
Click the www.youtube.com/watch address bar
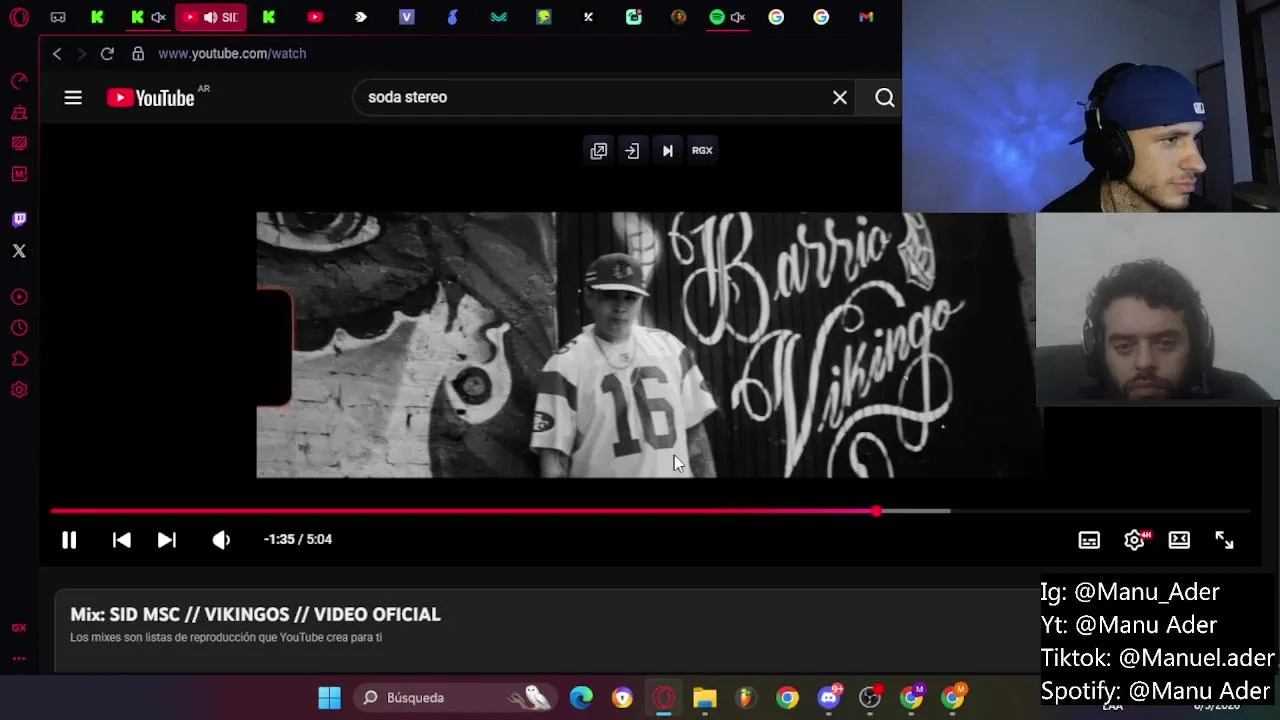(232, 54)
